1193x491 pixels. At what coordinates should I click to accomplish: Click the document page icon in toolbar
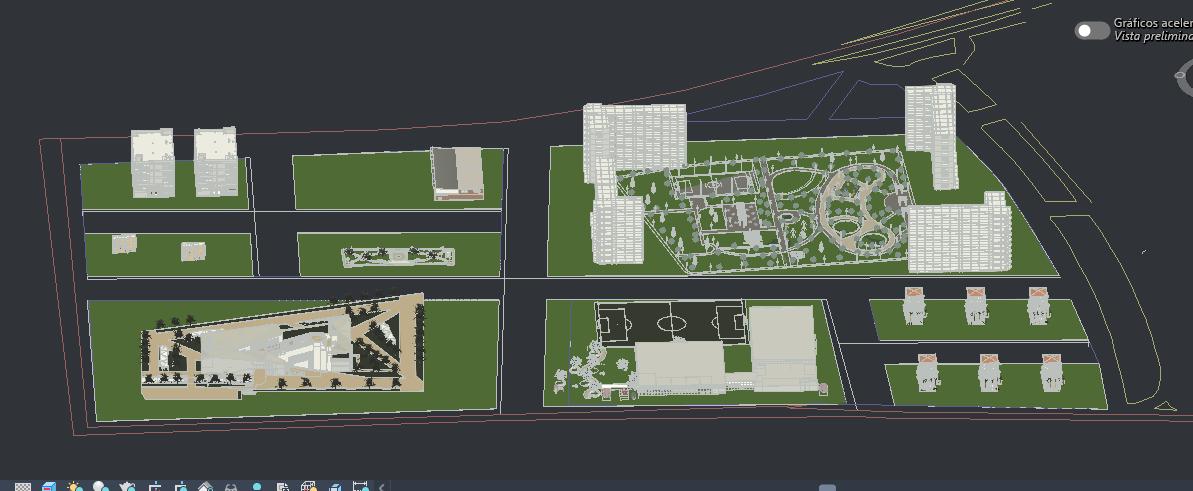[x=283, y=487]
